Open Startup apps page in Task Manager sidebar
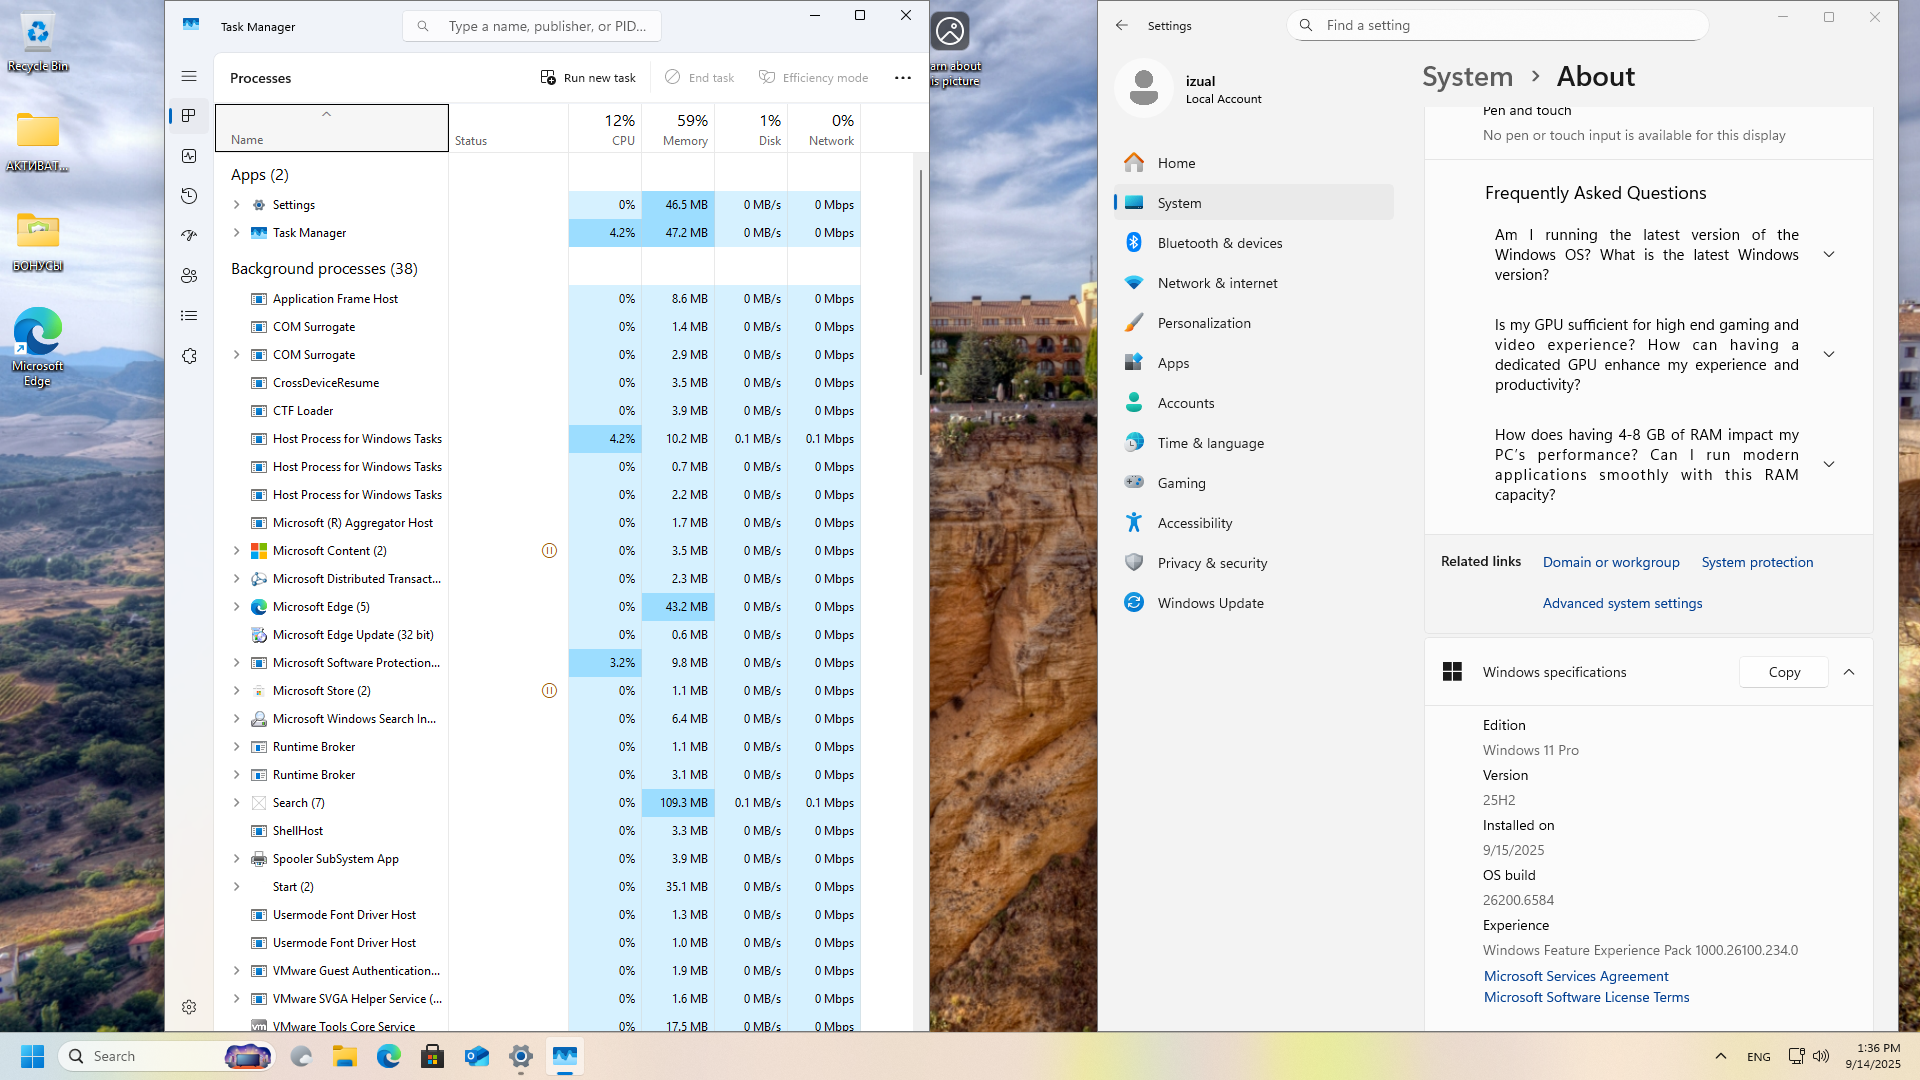1920x1080 pixels. [189, 236]
